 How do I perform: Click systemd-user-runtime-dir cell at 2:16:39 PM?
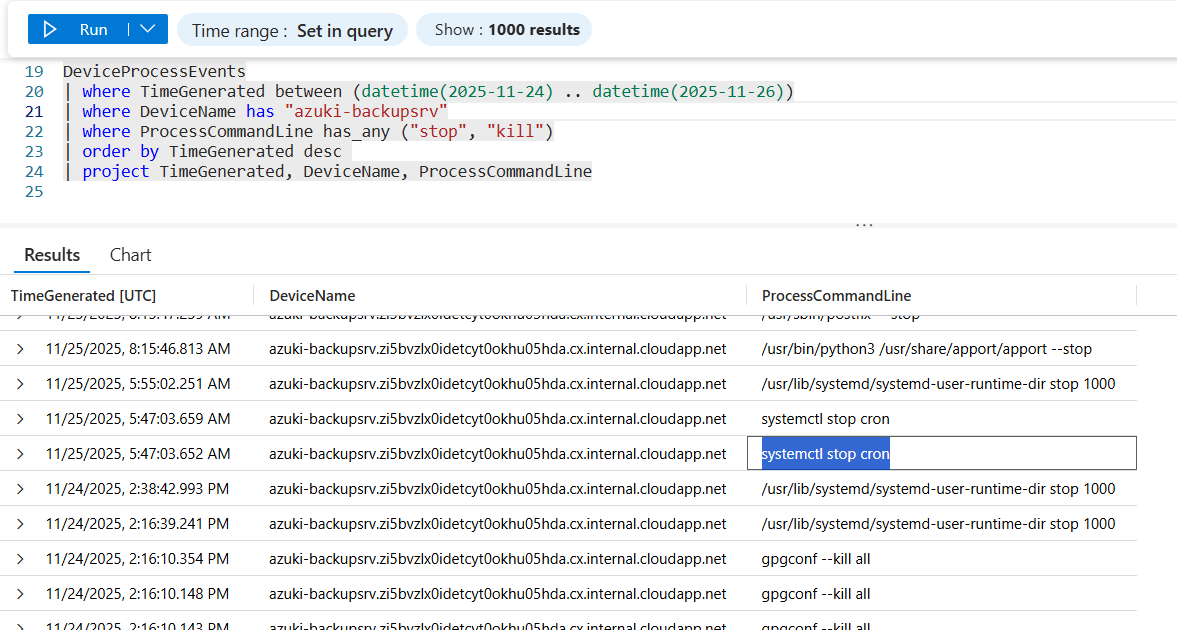938,524
